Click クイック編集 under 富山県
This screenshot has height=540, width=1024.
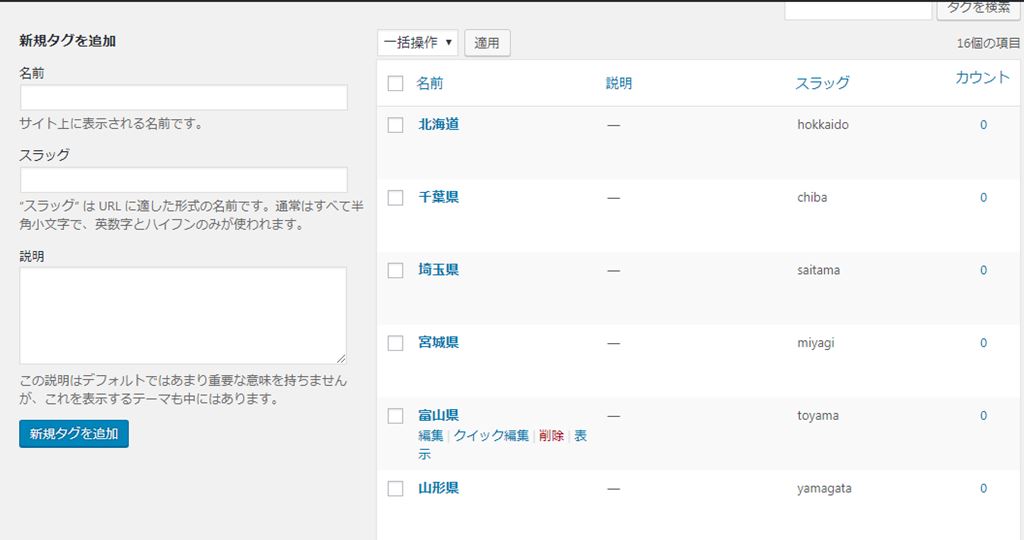coord(491,436)
